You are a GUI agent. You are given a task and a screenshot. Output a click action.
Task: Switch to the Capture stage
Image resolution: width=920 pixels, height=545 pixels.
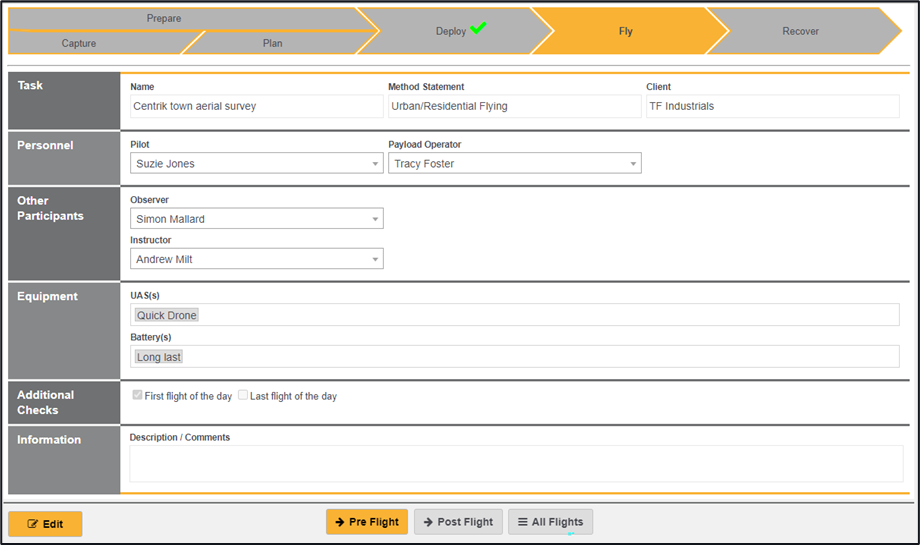tap(79, 43)
